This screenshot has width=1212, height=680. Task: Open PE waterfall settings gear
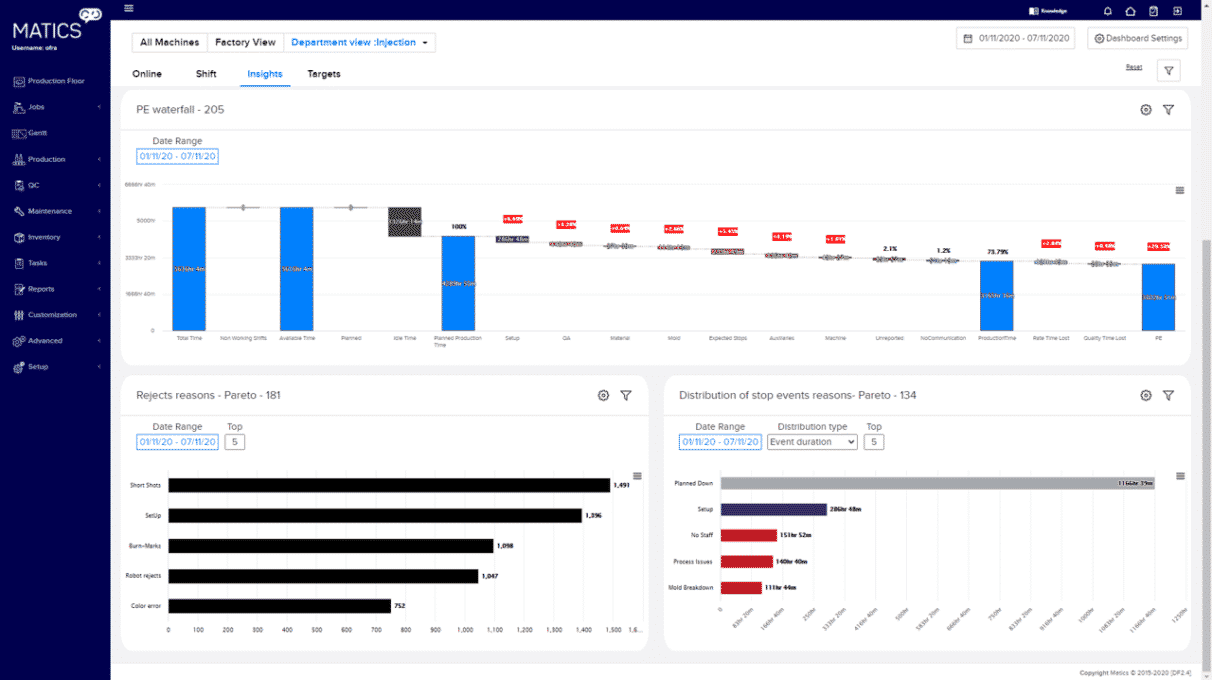coord(1146,110)
